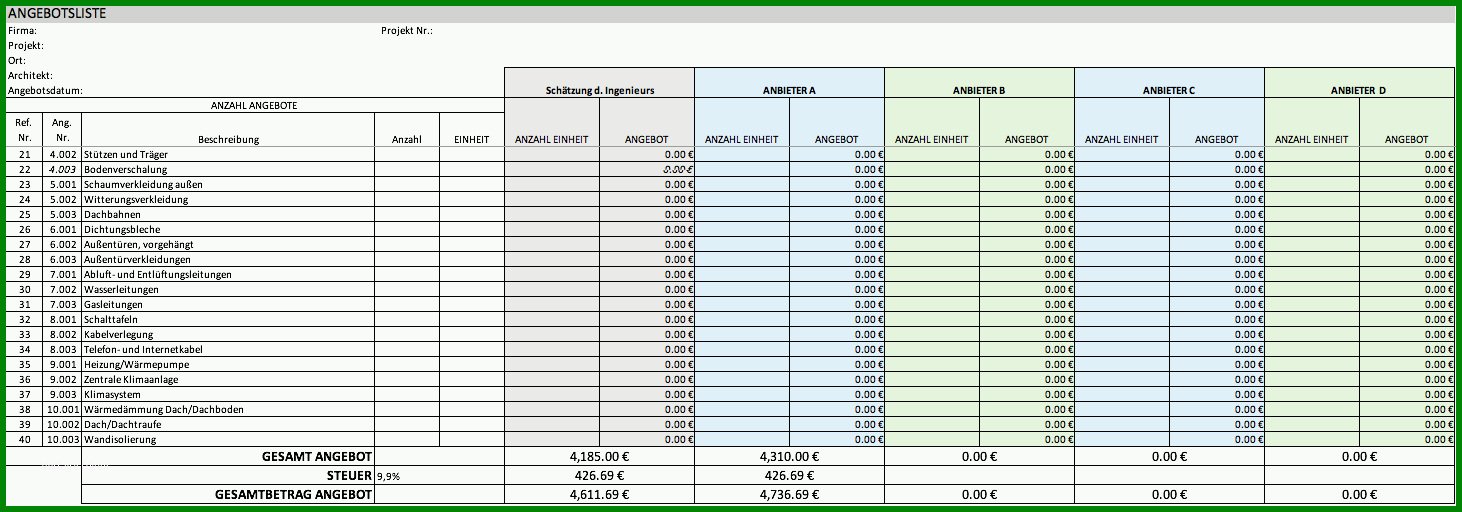The height and width of the screenshot is (512, 1462).
Task: Click the Angebotsdatum cell
Action: [x=45, y=90]
